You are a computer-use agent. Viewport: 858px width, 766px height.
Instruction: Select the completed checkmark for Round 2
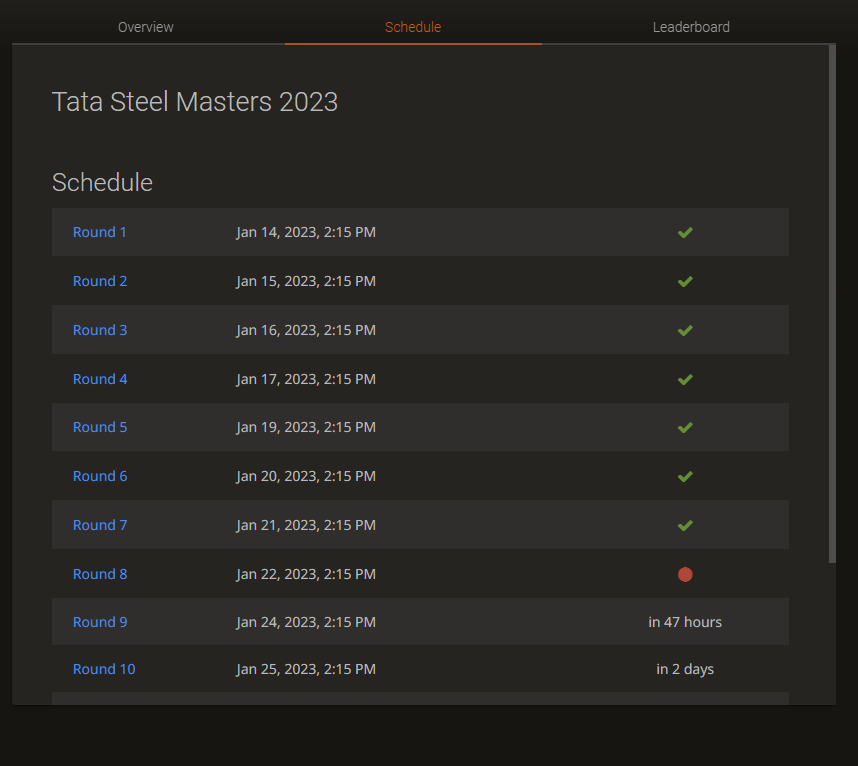click(x=685, y=281)
